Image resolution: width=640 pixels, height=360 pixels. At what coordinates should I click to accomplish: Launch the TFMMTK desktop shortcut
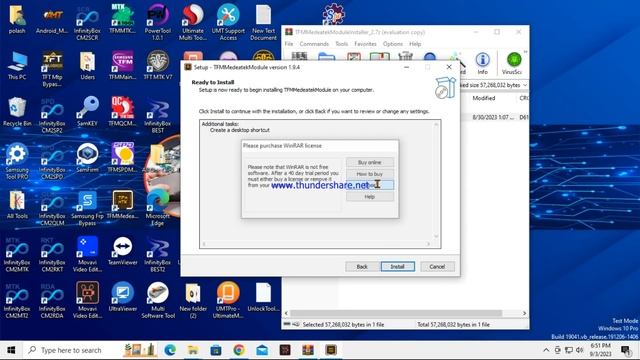pyautogui.click(x=122, y=20)
